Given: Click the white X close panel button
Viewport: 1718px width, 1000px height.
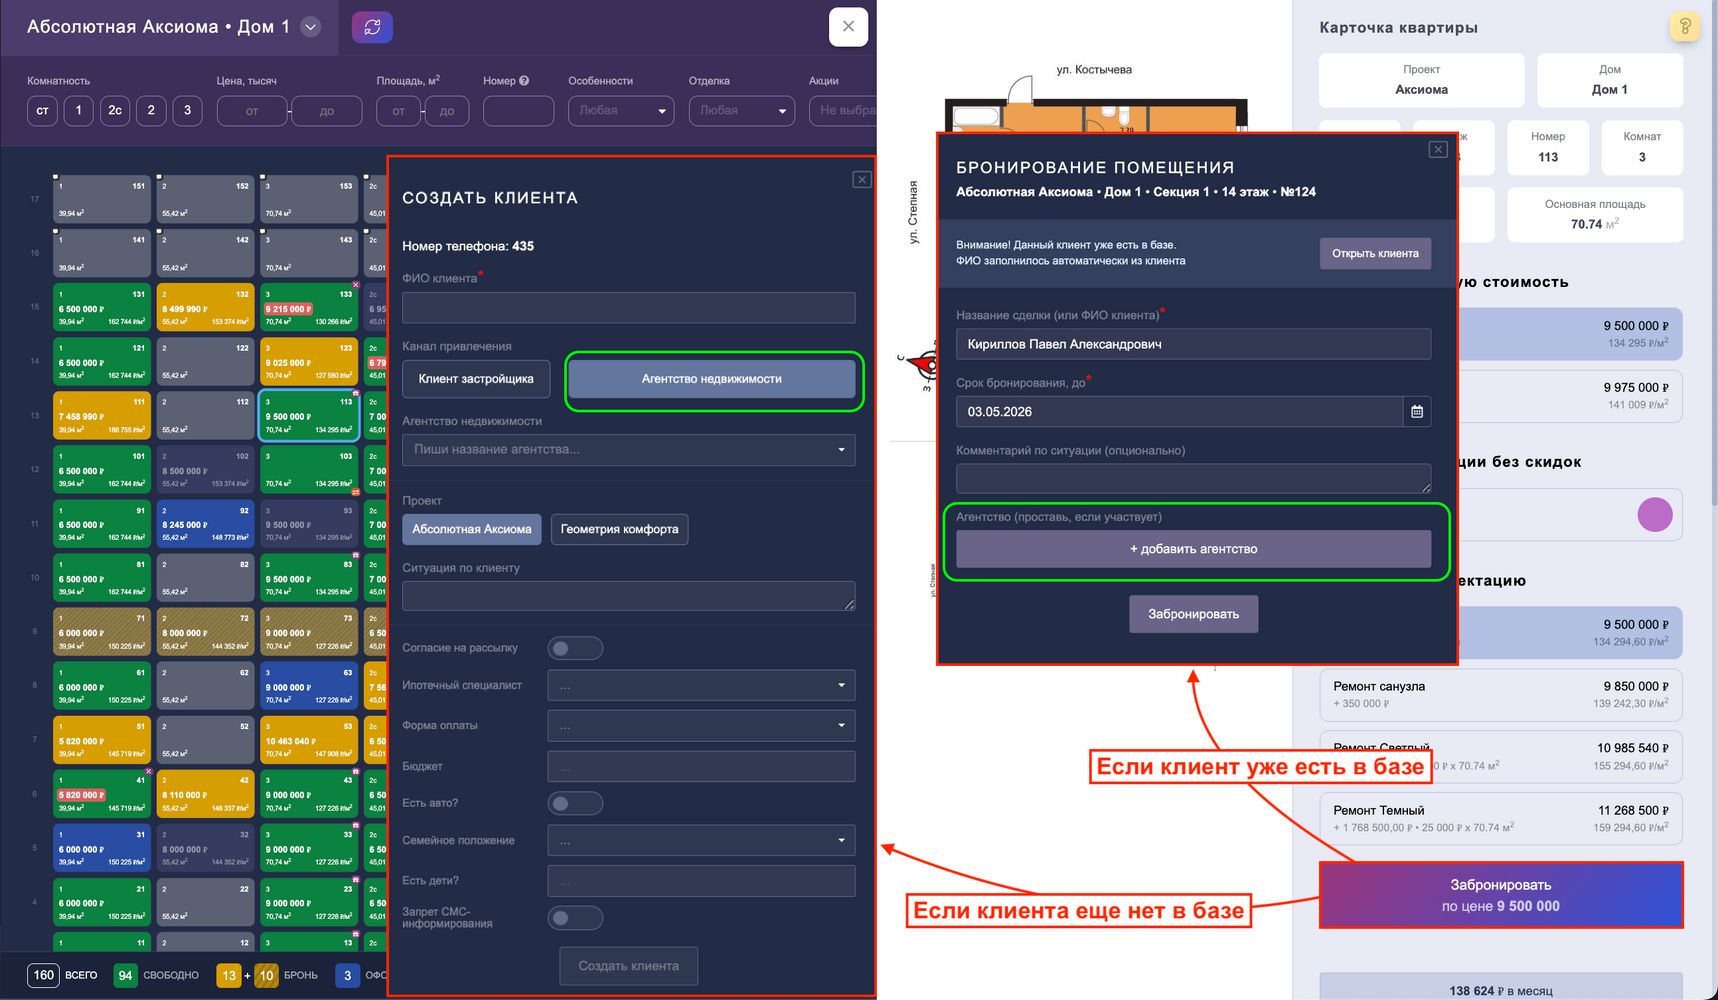Looking at the screenshot, I should click(848, 27).
